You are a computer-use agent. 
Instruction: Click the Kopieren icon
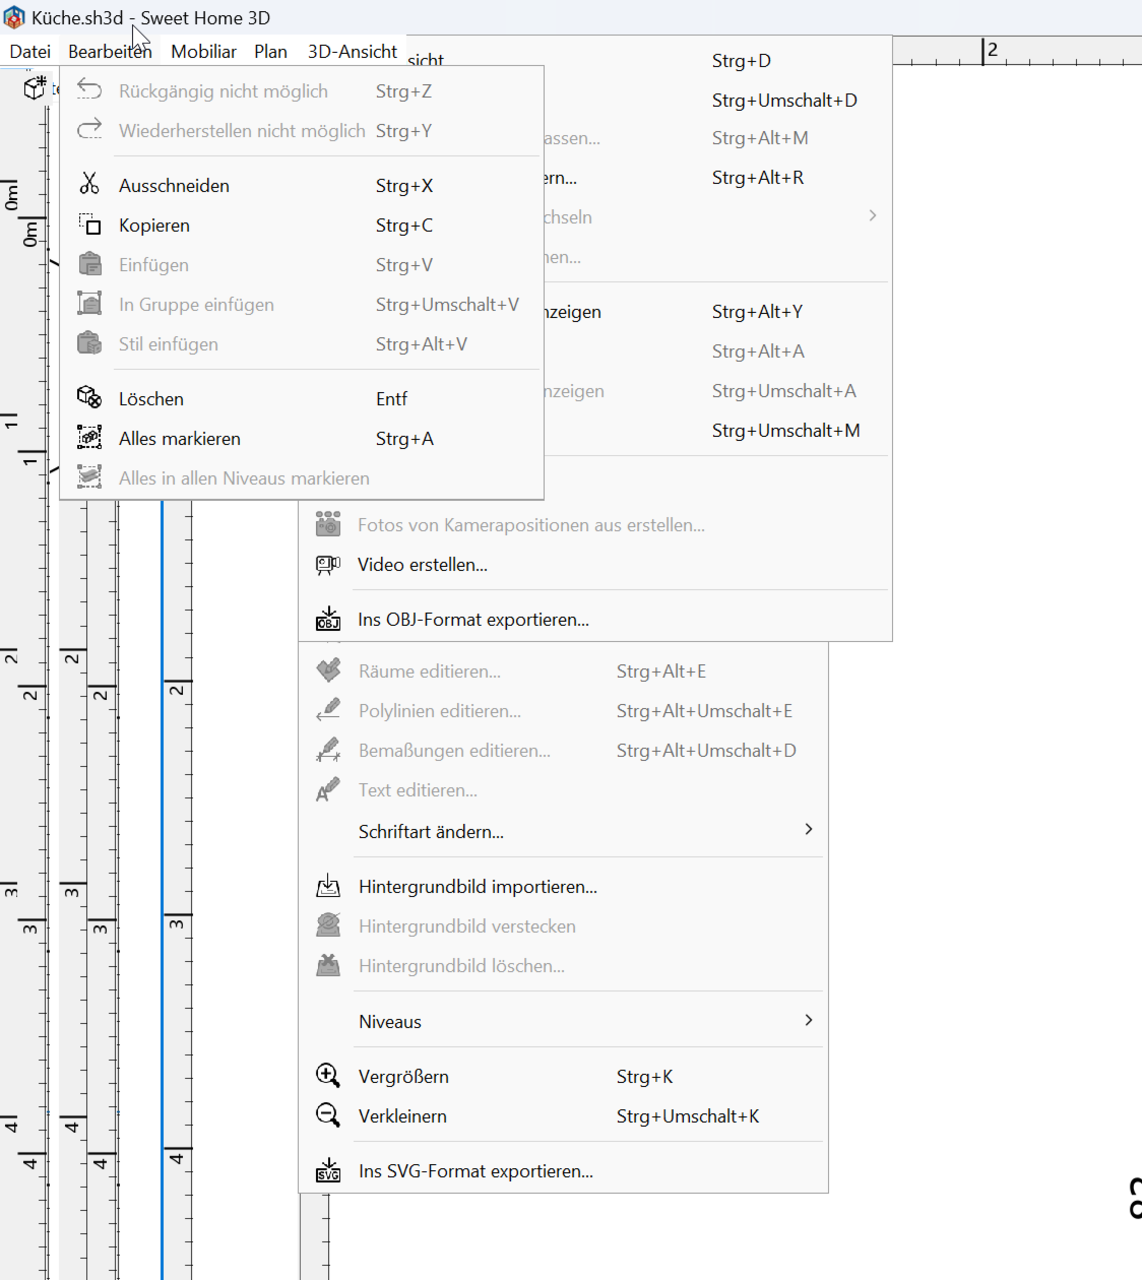click(90, 224)
